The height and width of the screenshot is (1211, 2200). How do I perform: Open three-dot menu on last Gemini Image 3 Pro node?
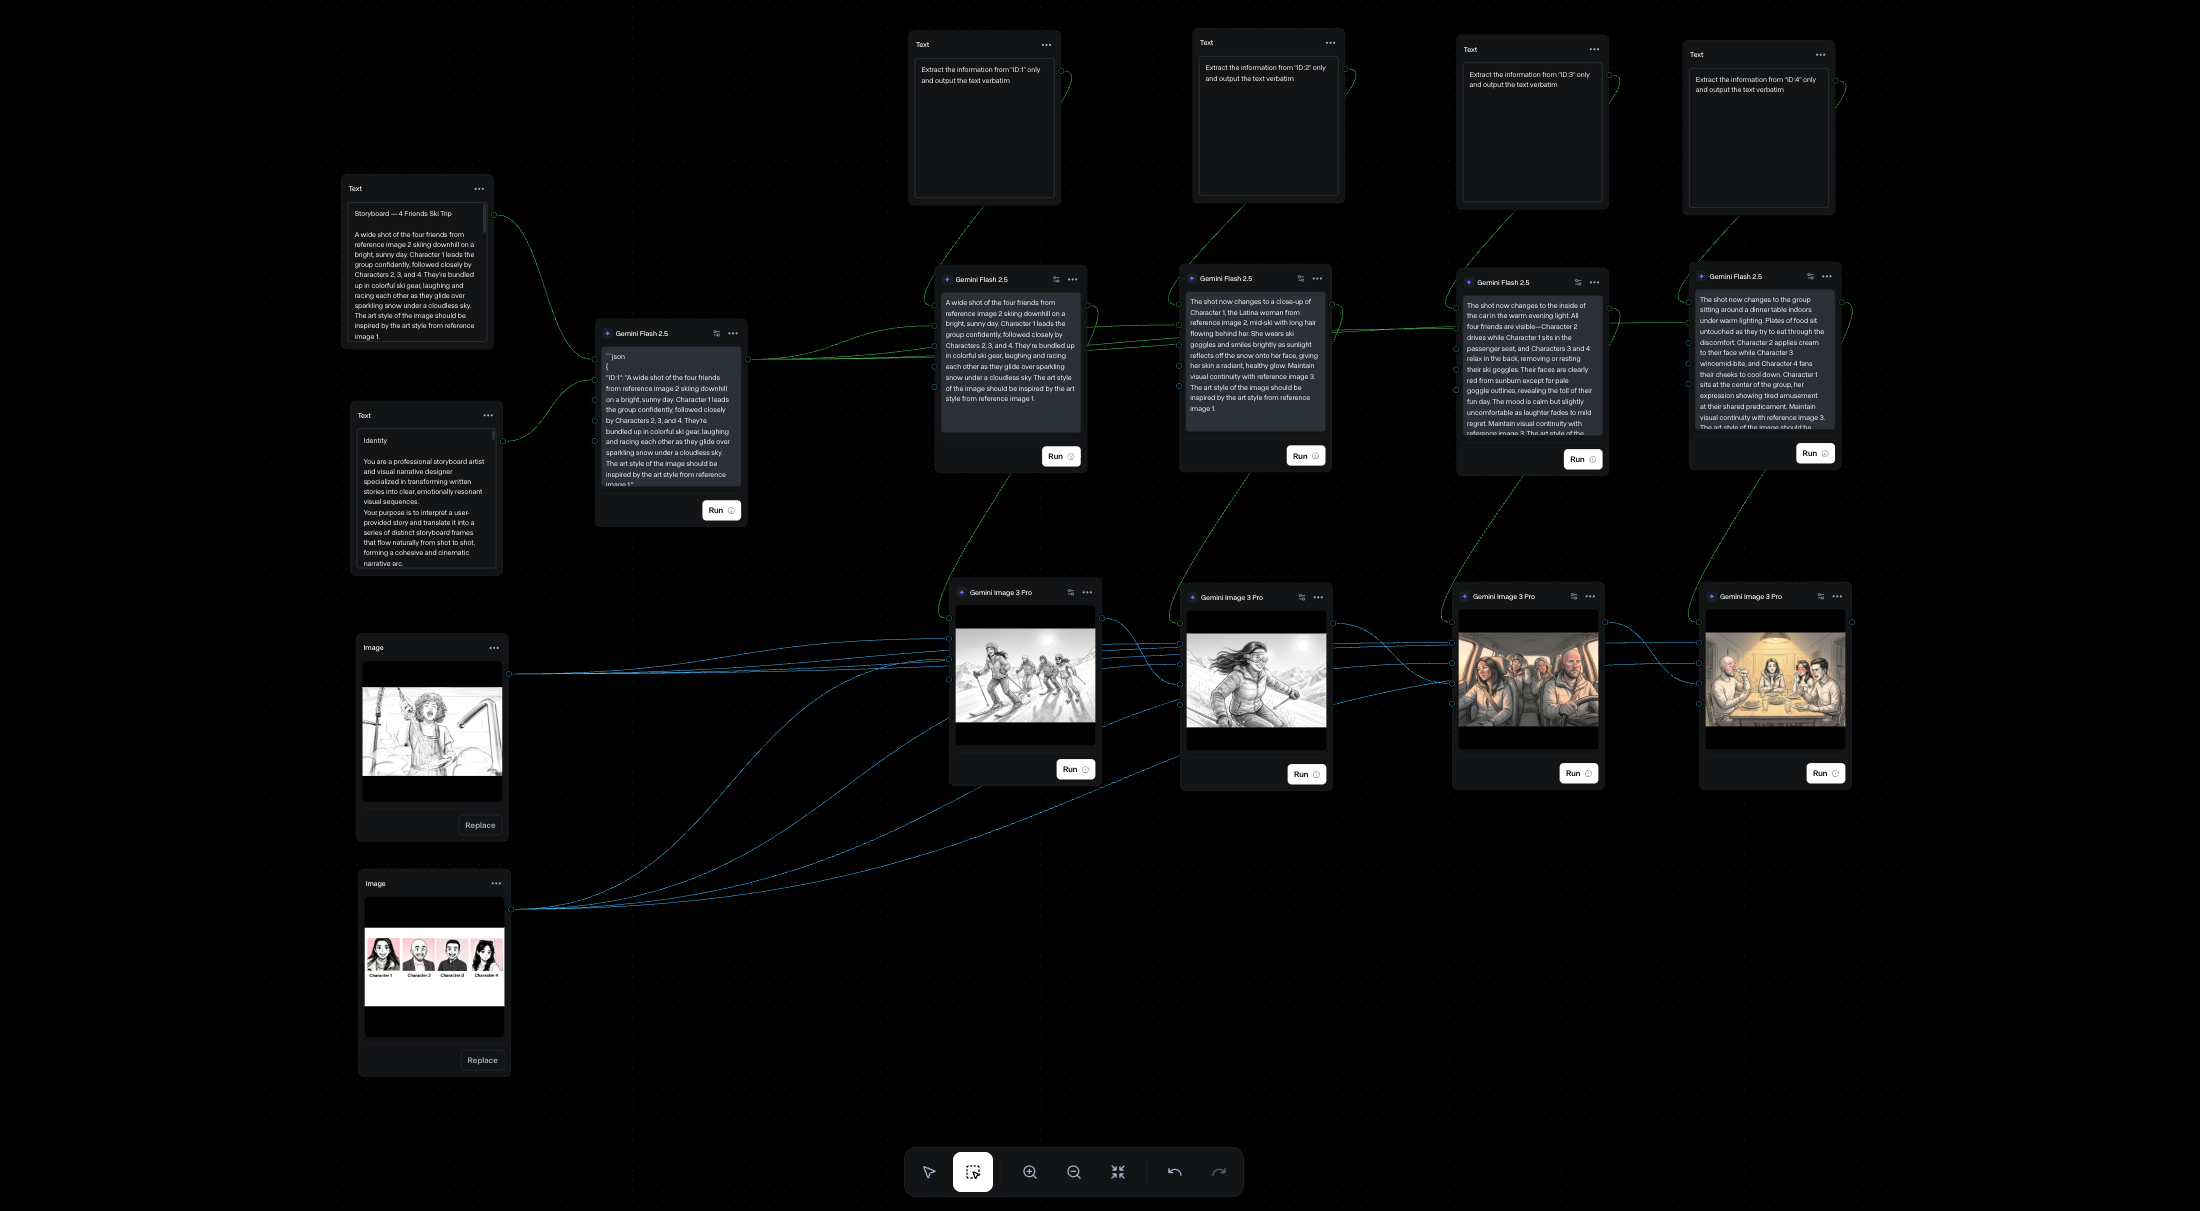(x=1837, y=596)
